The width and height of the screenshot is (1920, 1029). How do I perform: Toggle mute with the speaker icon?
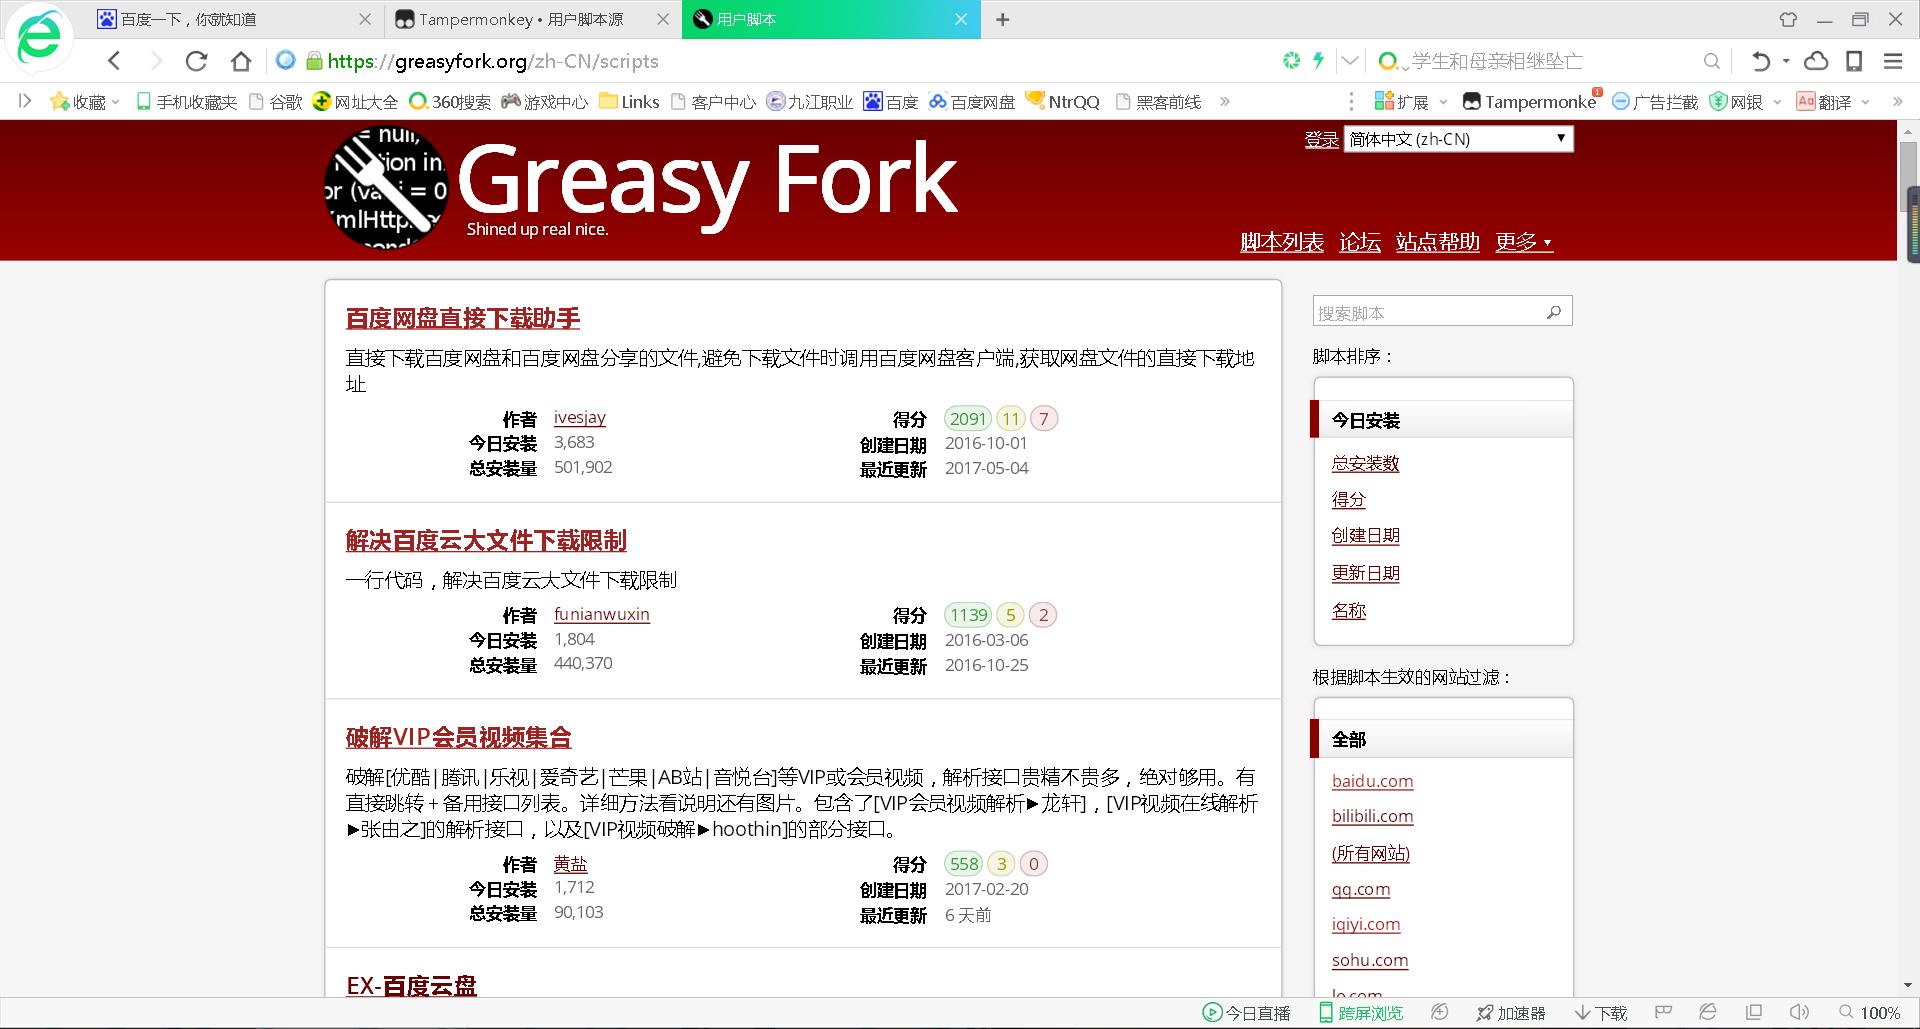1798,1012
